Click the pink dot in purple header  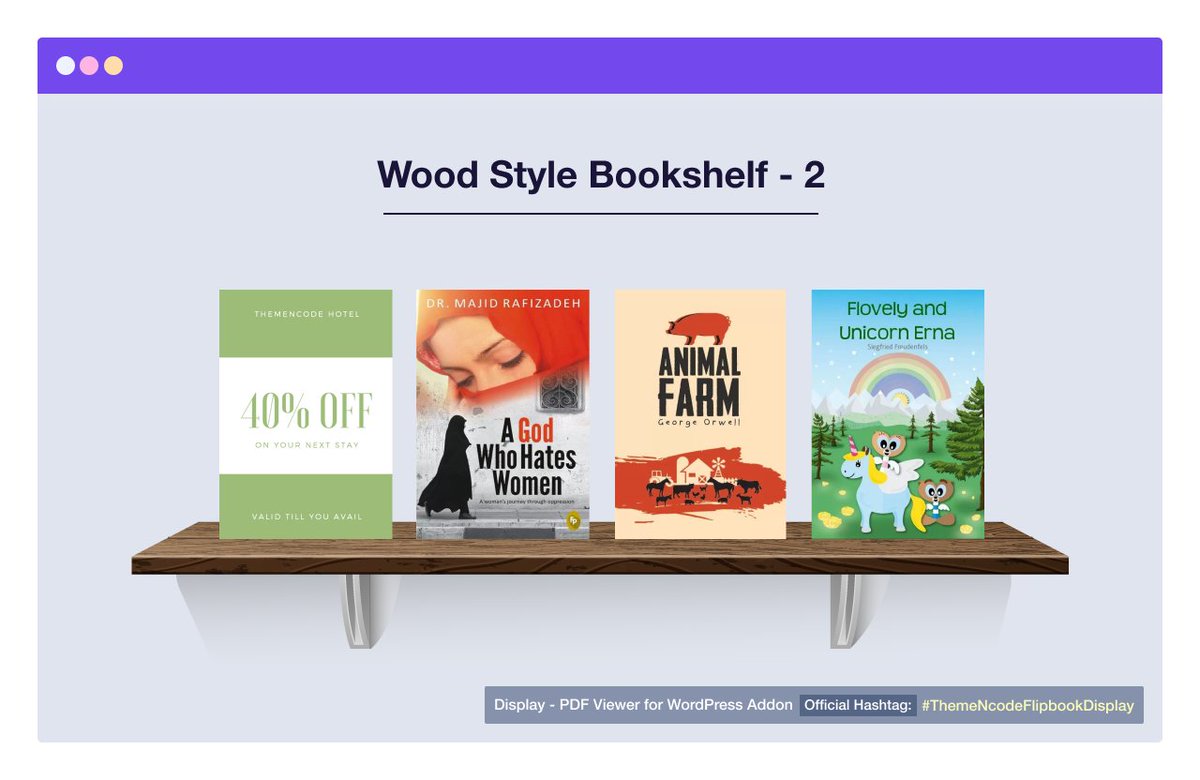(x=90, y=66)
